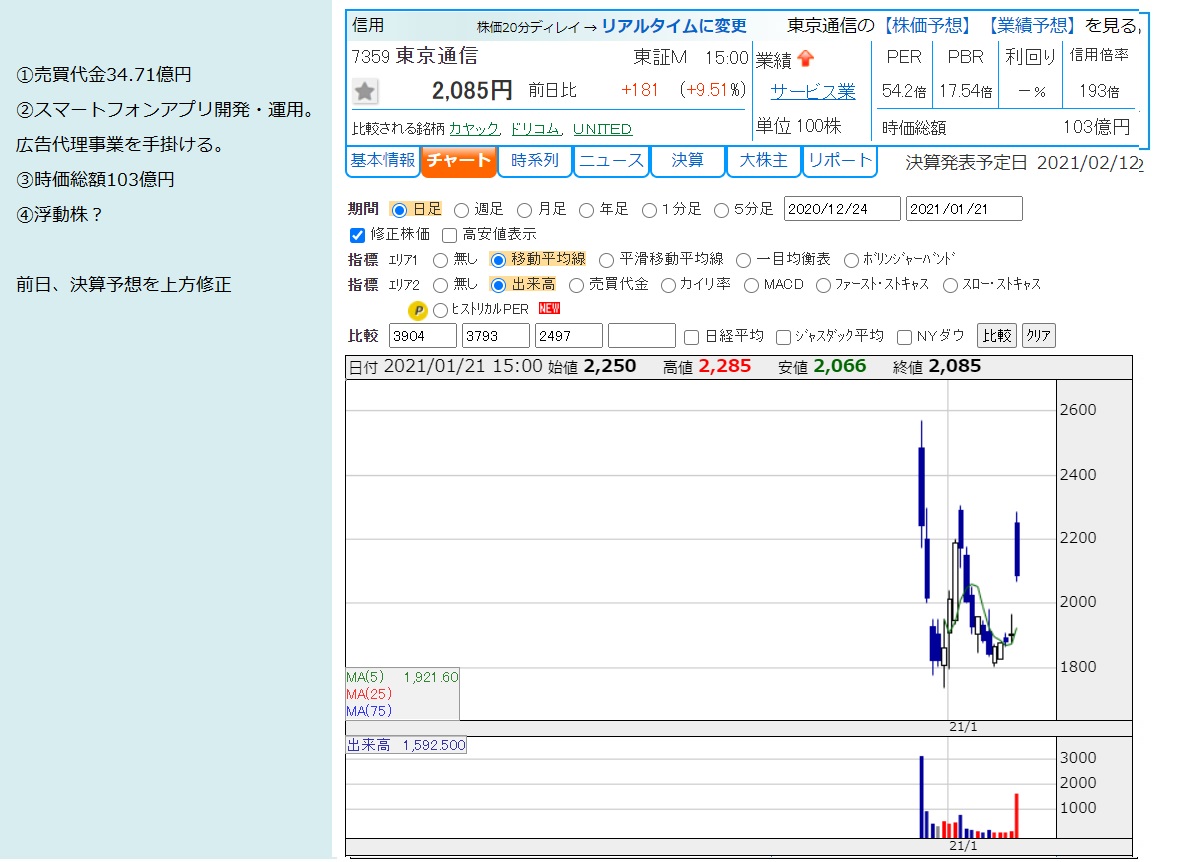Check the 日経平均 comparison checkbox
The height and width of the screenshot is (862, 1178).
tap(691, 337)
